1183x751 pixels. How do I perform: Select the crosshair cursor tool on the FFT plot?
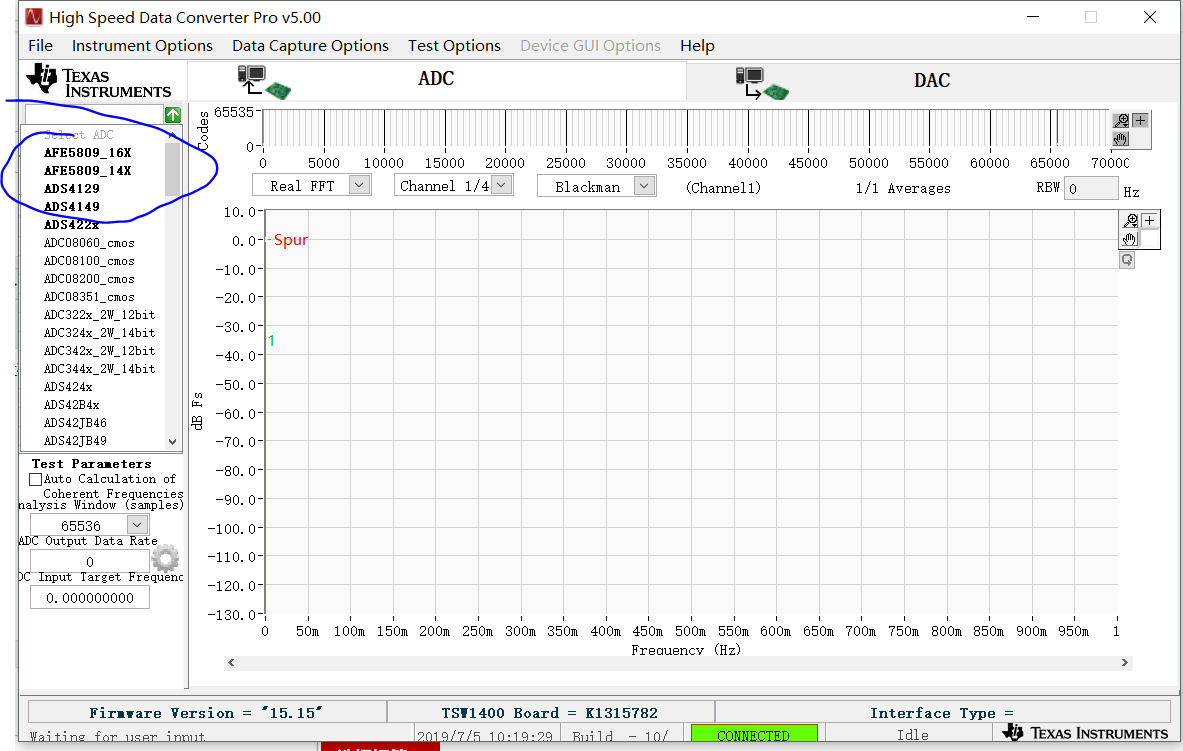click(x=1149, y=220)
